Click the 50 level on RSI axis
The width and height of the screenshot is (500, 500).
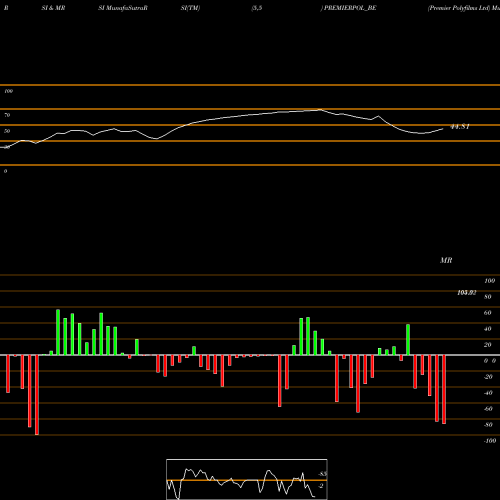tap(7, 131)
